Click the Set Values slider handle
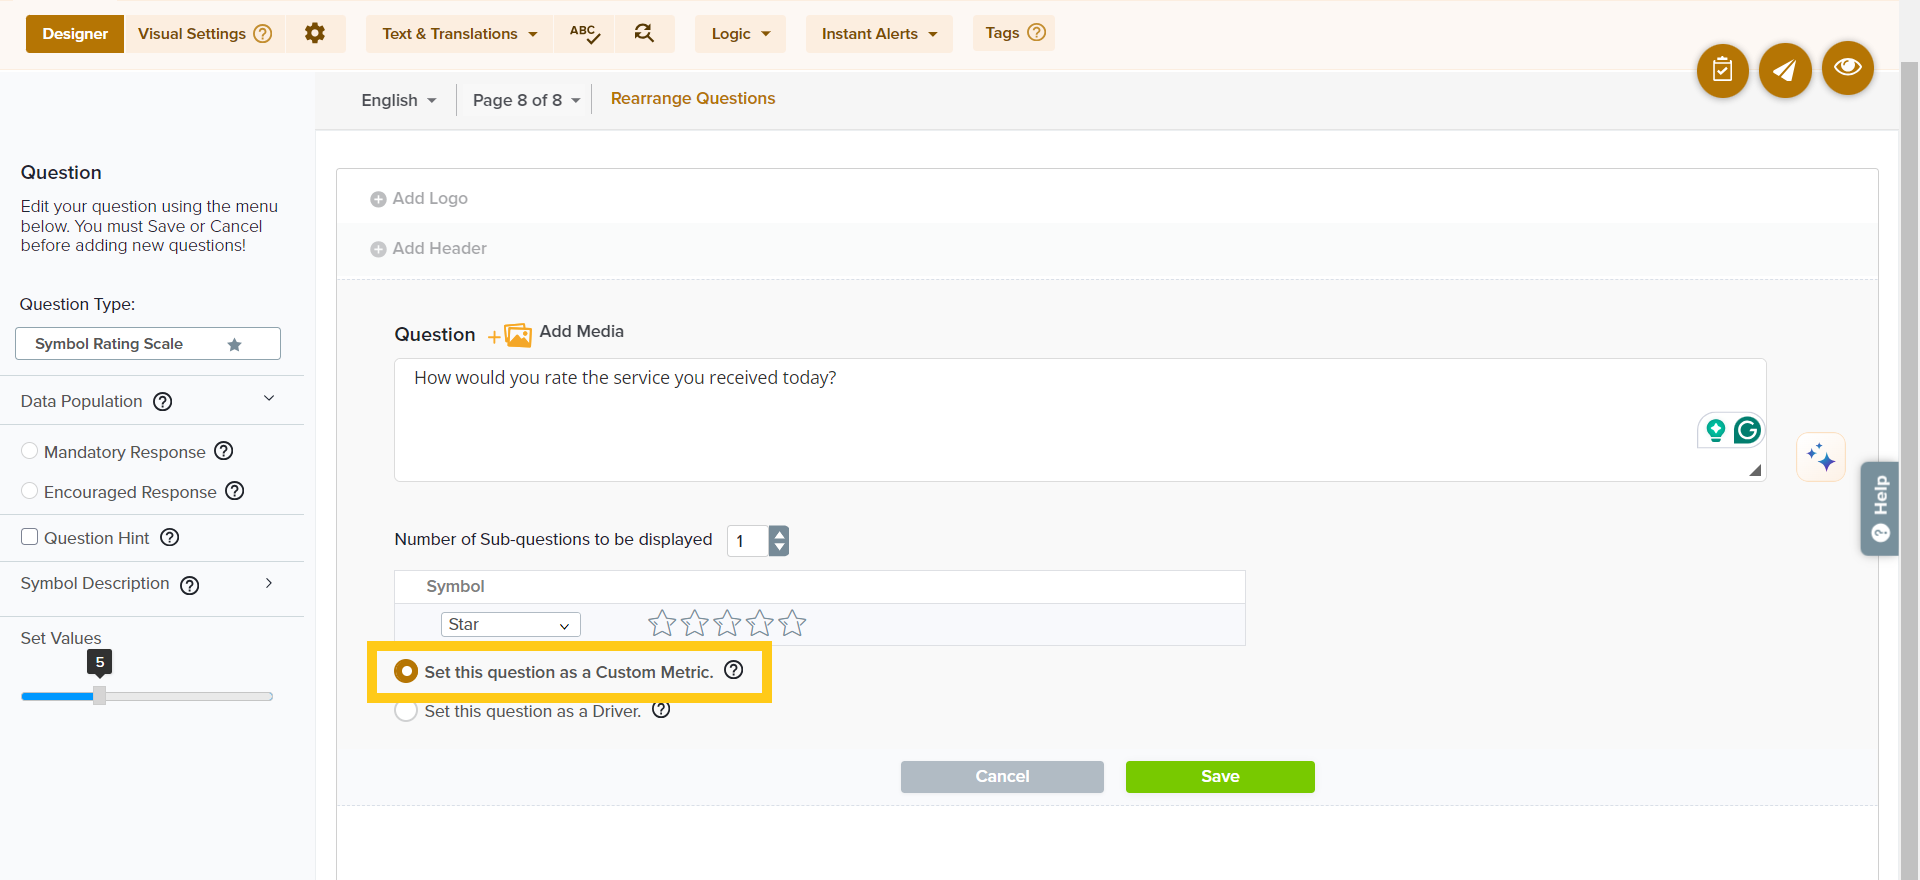Viewport: 1920px width, 880px height. click(100, 696)
